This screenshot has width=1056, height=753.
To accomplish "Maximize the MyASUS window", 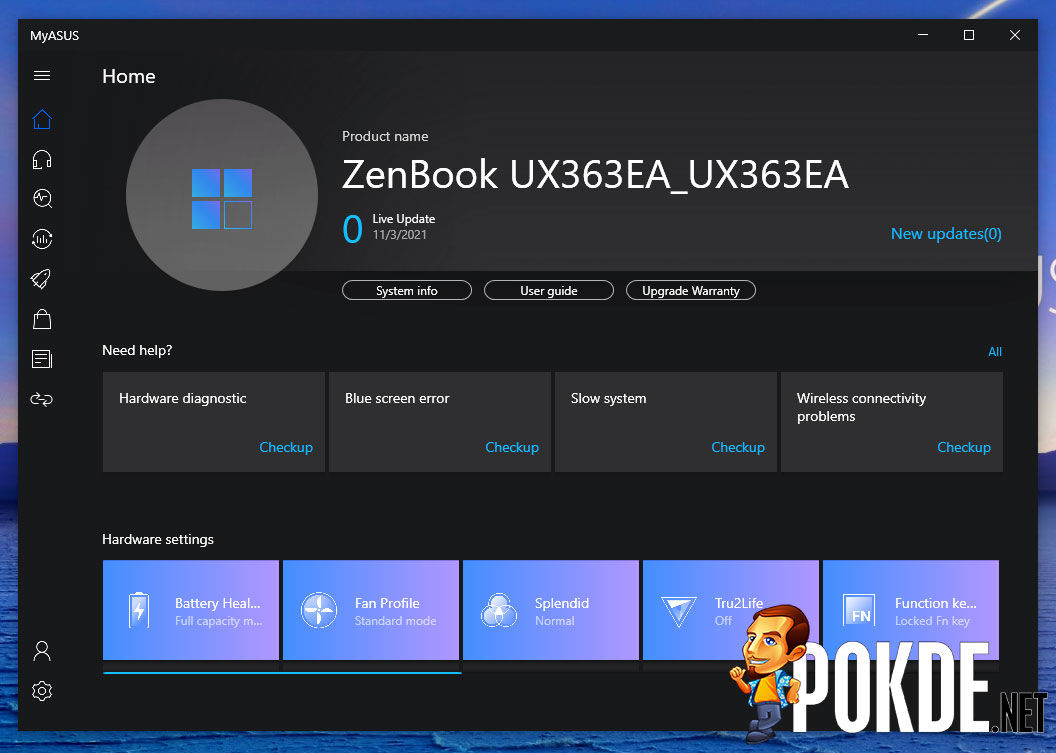I will click(968, 35).
